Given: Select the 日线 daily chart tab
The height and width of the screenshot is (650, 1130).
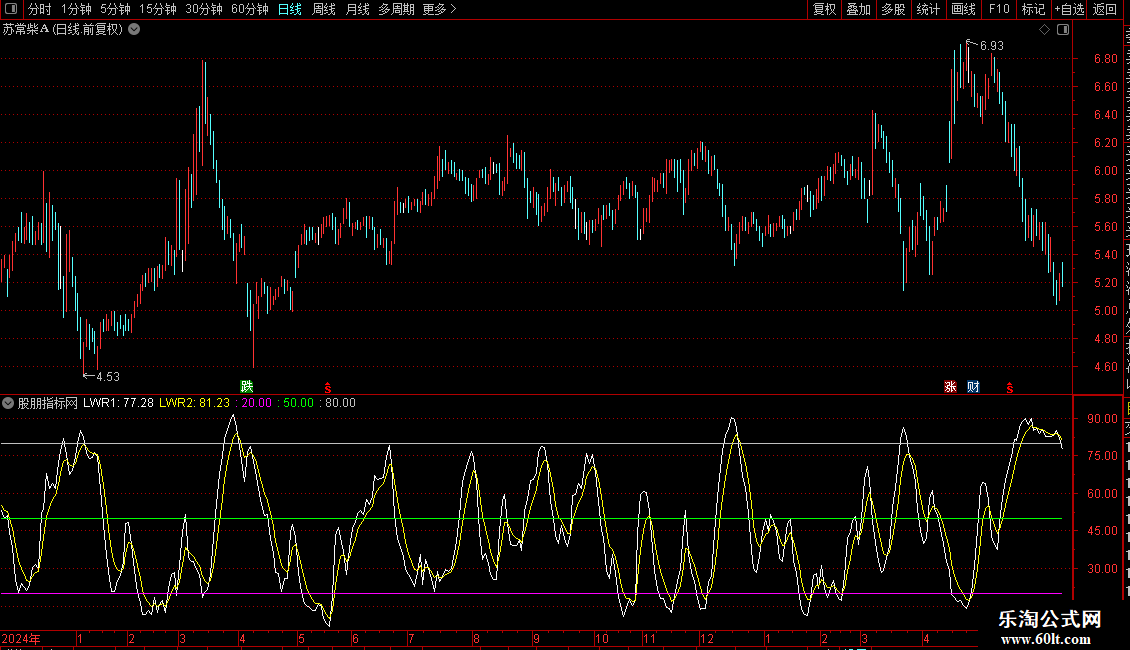Looking at the screenshot, I should point(290,9).
